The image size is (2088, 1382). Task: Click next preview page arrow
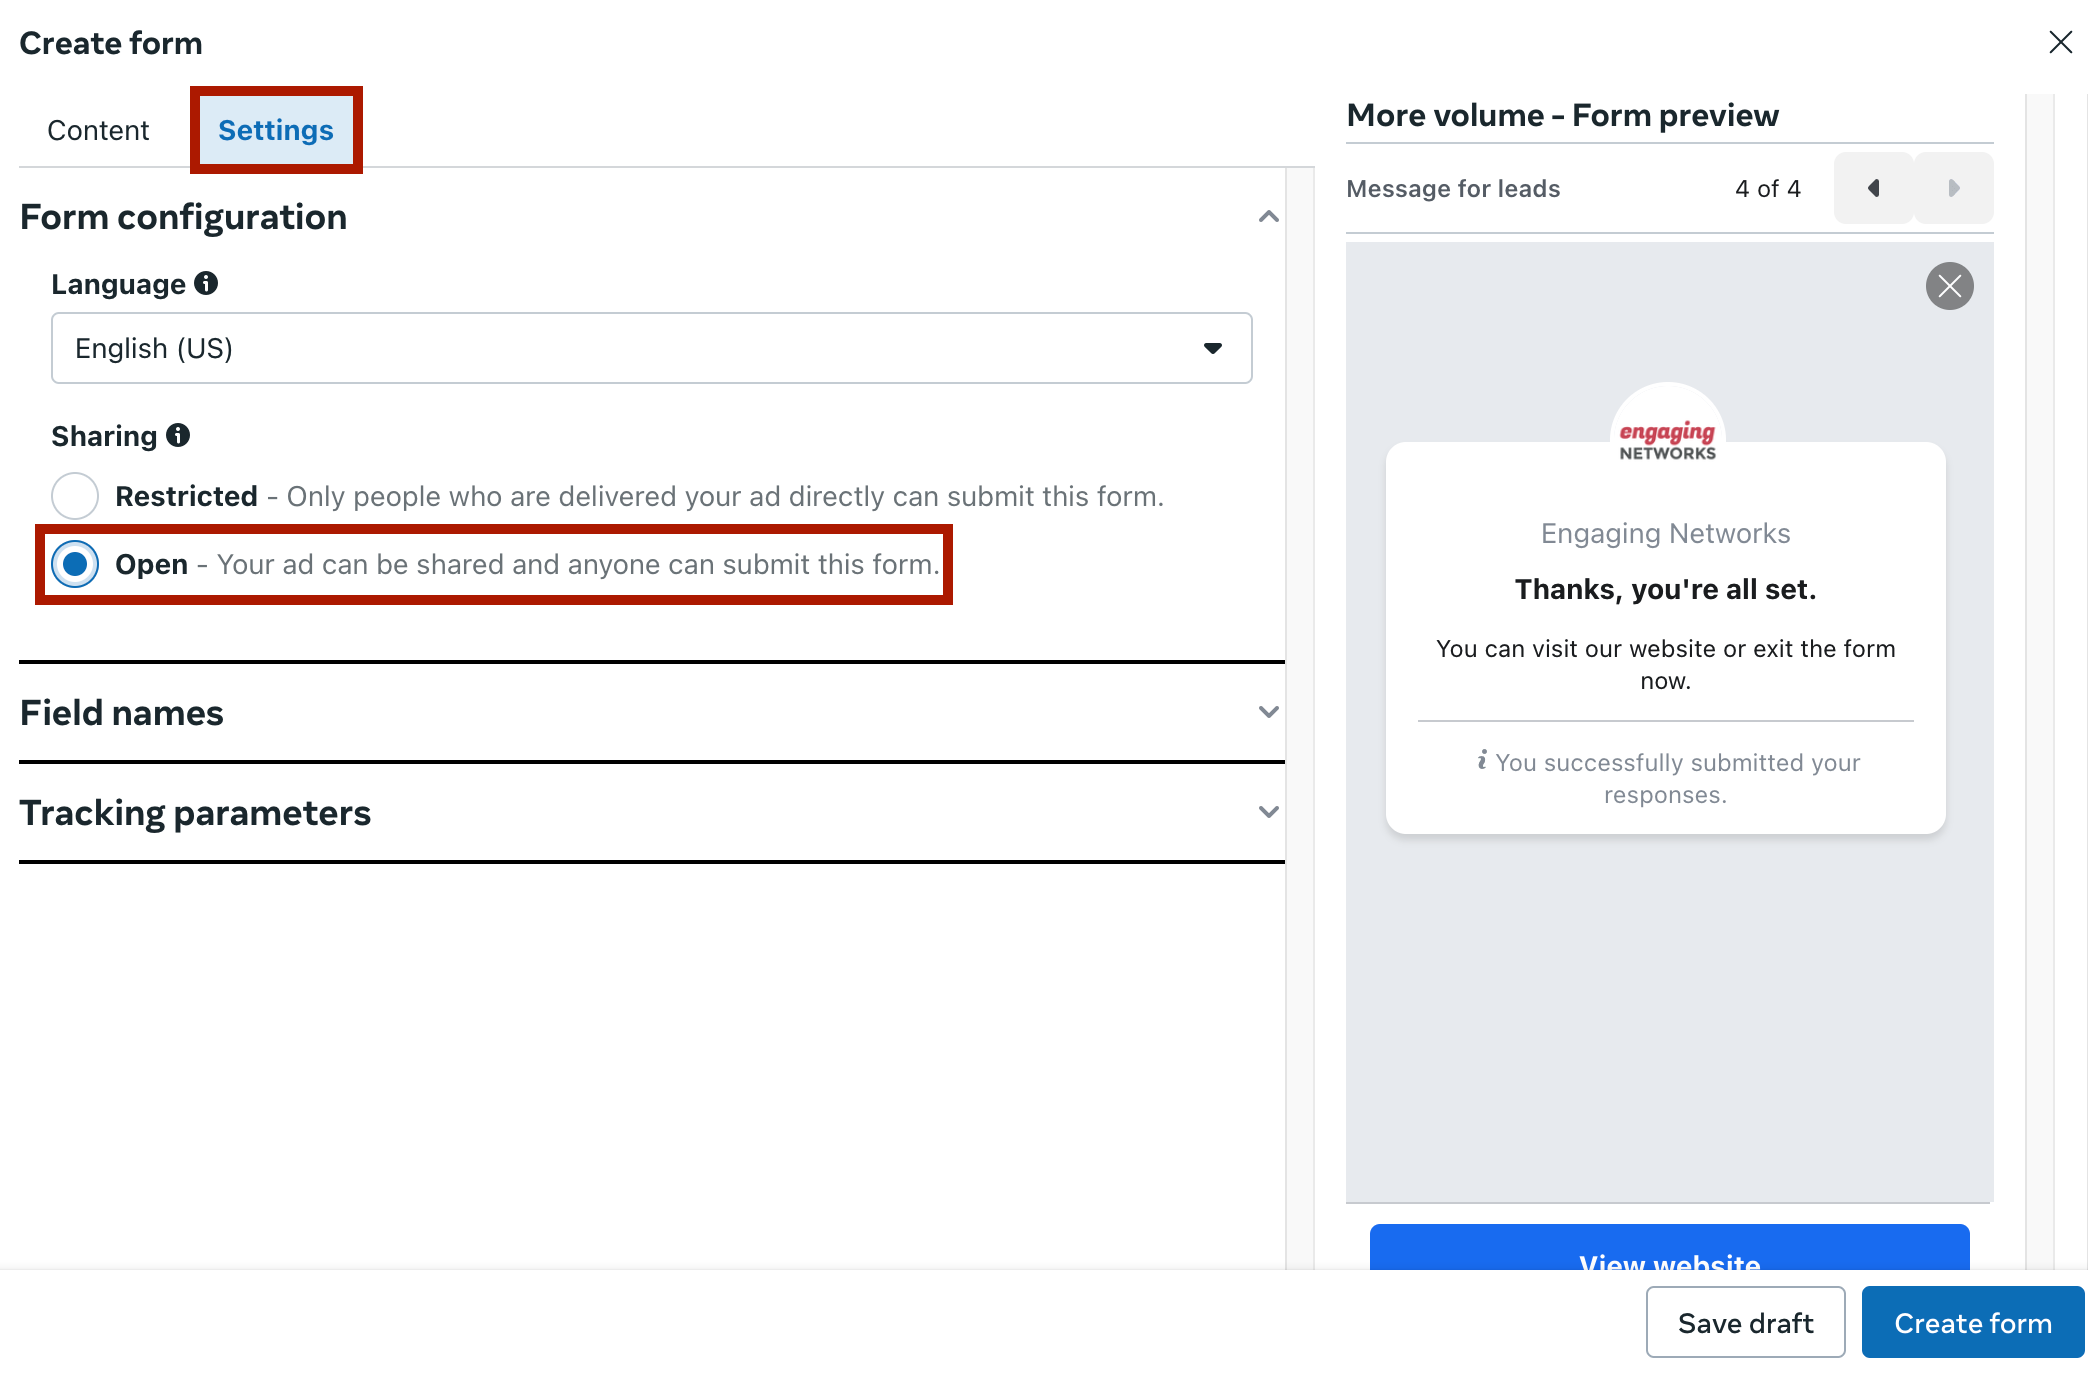pos(1953,188)
